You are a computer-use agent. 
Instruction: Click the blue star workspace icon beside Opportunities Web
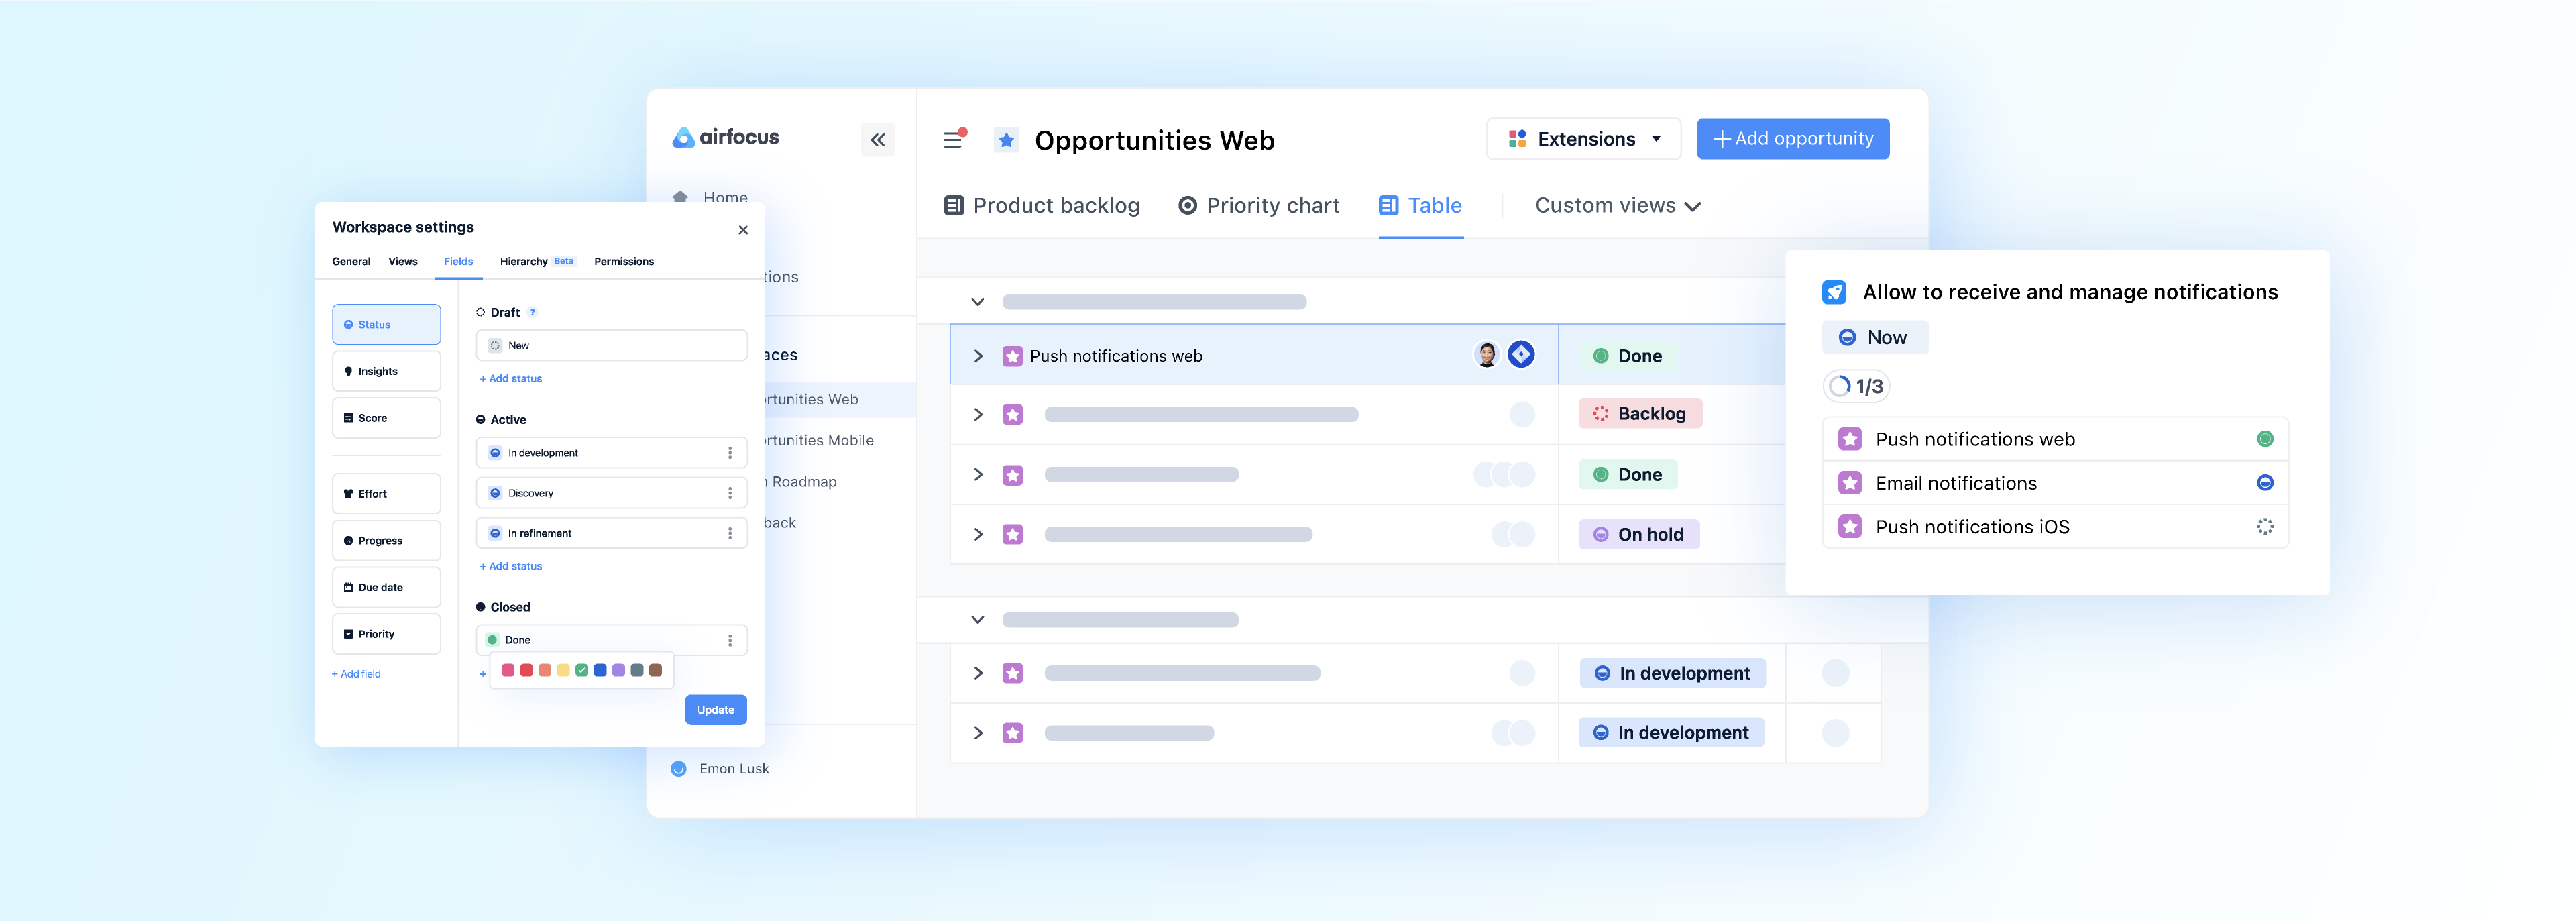1006,140
